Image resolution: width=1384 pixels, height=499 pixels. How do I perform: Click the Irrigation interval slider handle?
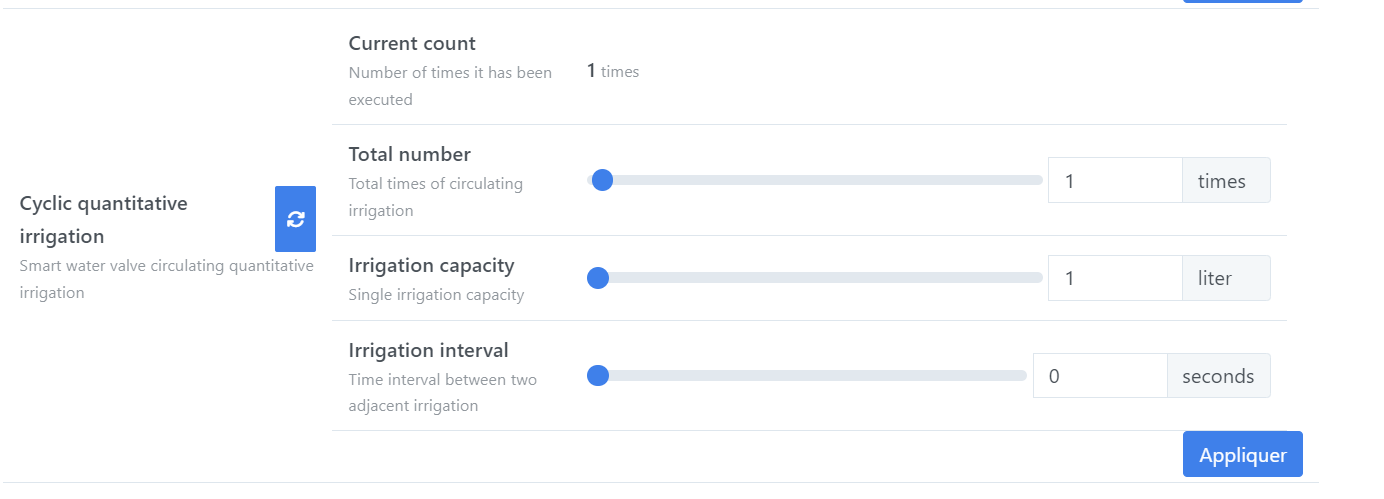click(x=598, y=376)
